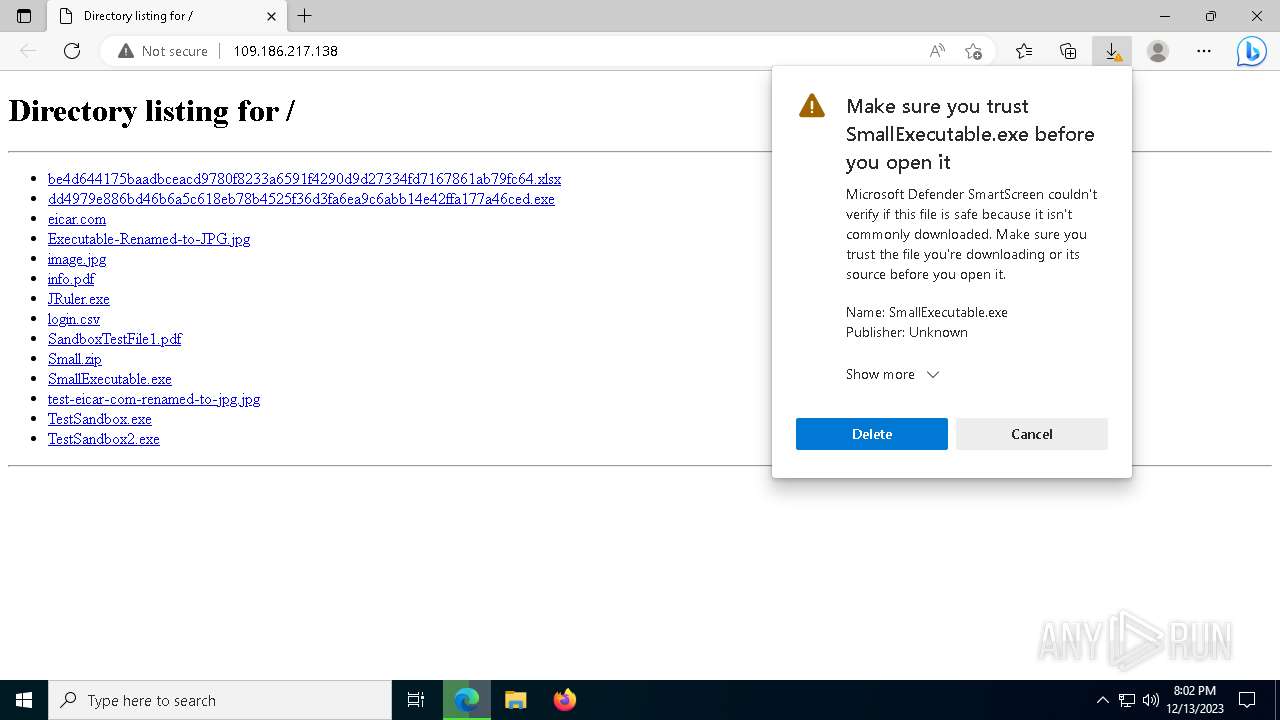Open the tab actions menu icon
Viewport: 1280px width, 720px height.
pos(24,16)
